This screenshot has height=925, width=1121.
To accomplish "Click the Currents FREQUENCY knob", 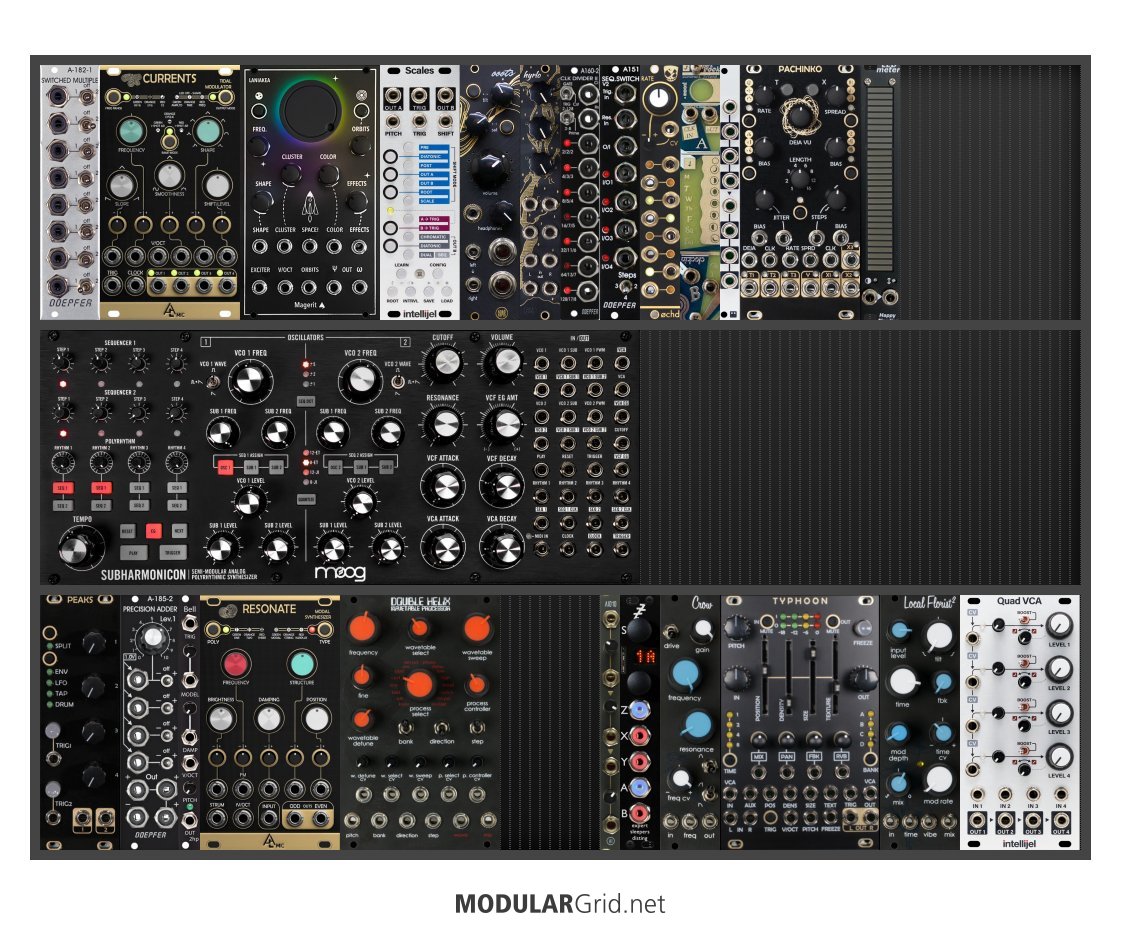I will pyautogui.click(x=132, y=132).
